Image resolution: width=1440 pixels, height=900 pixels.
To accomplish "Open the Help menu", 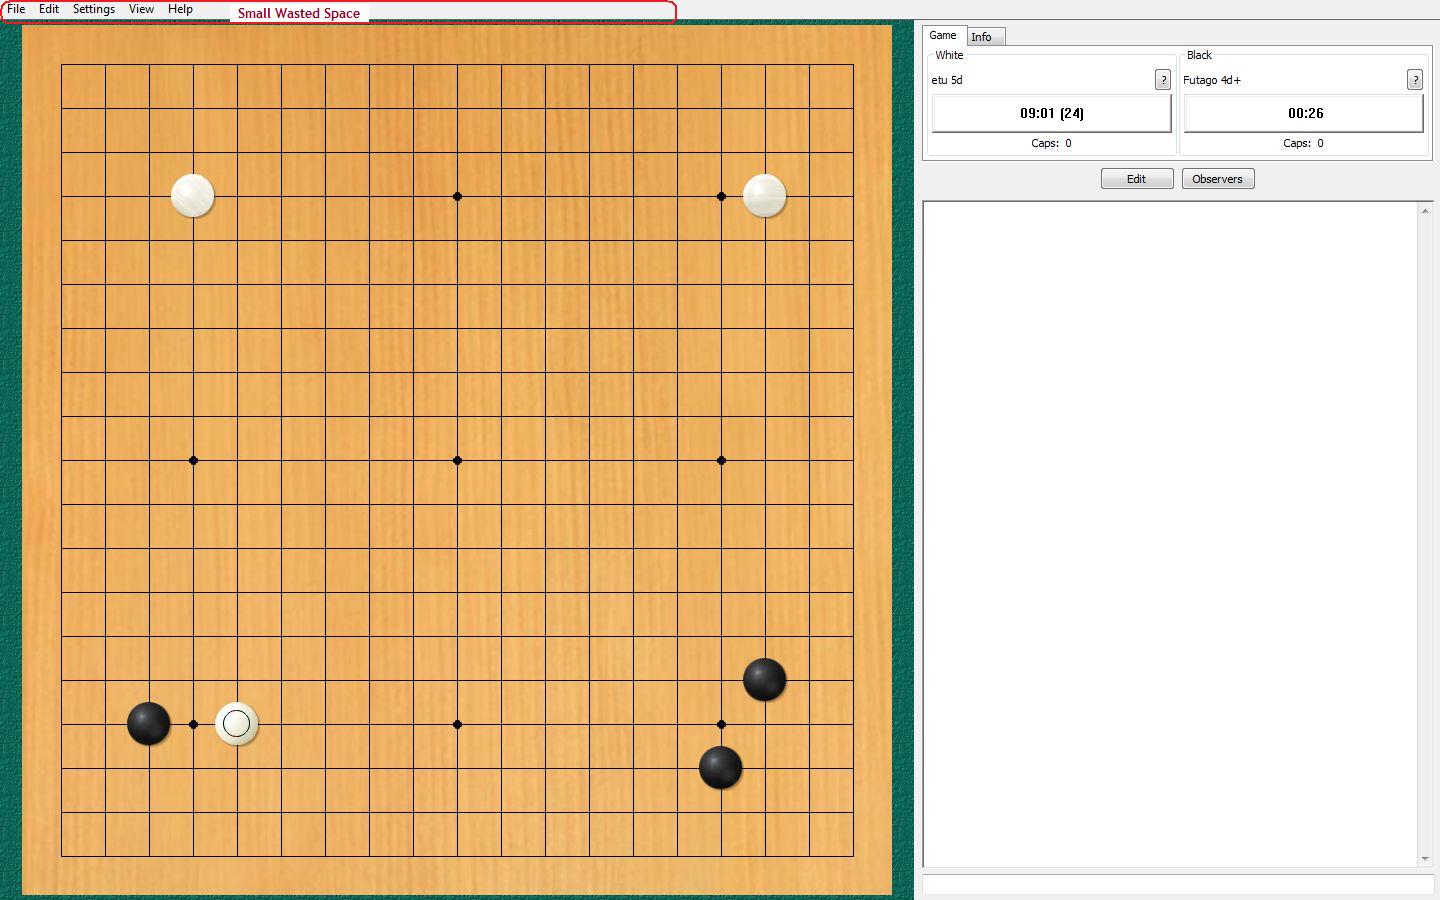I will click(180, 9).
